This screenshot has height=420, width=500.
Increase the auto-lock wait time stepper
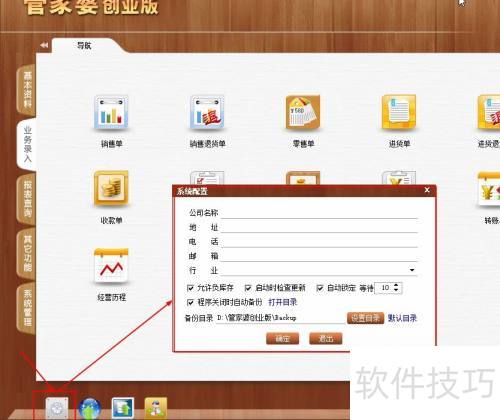coord(396,285)
